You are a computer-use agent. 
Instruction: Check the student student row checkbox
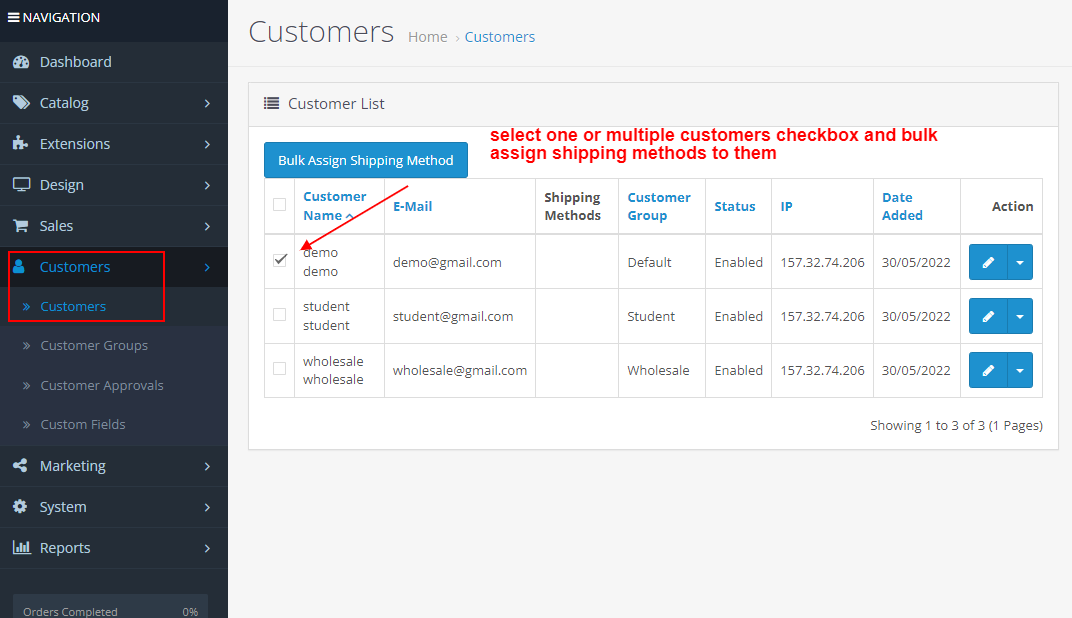tap(279, 315)
